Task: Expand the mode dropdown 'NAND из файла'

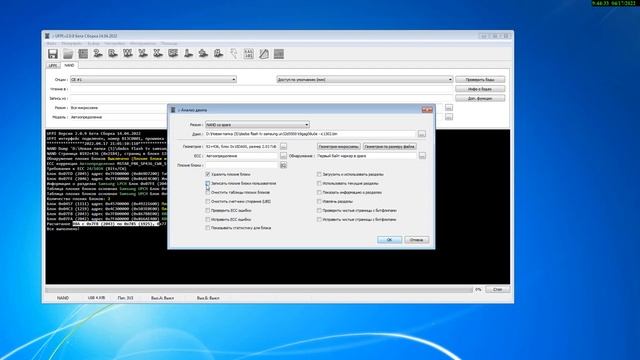Action: click(257, 124)
